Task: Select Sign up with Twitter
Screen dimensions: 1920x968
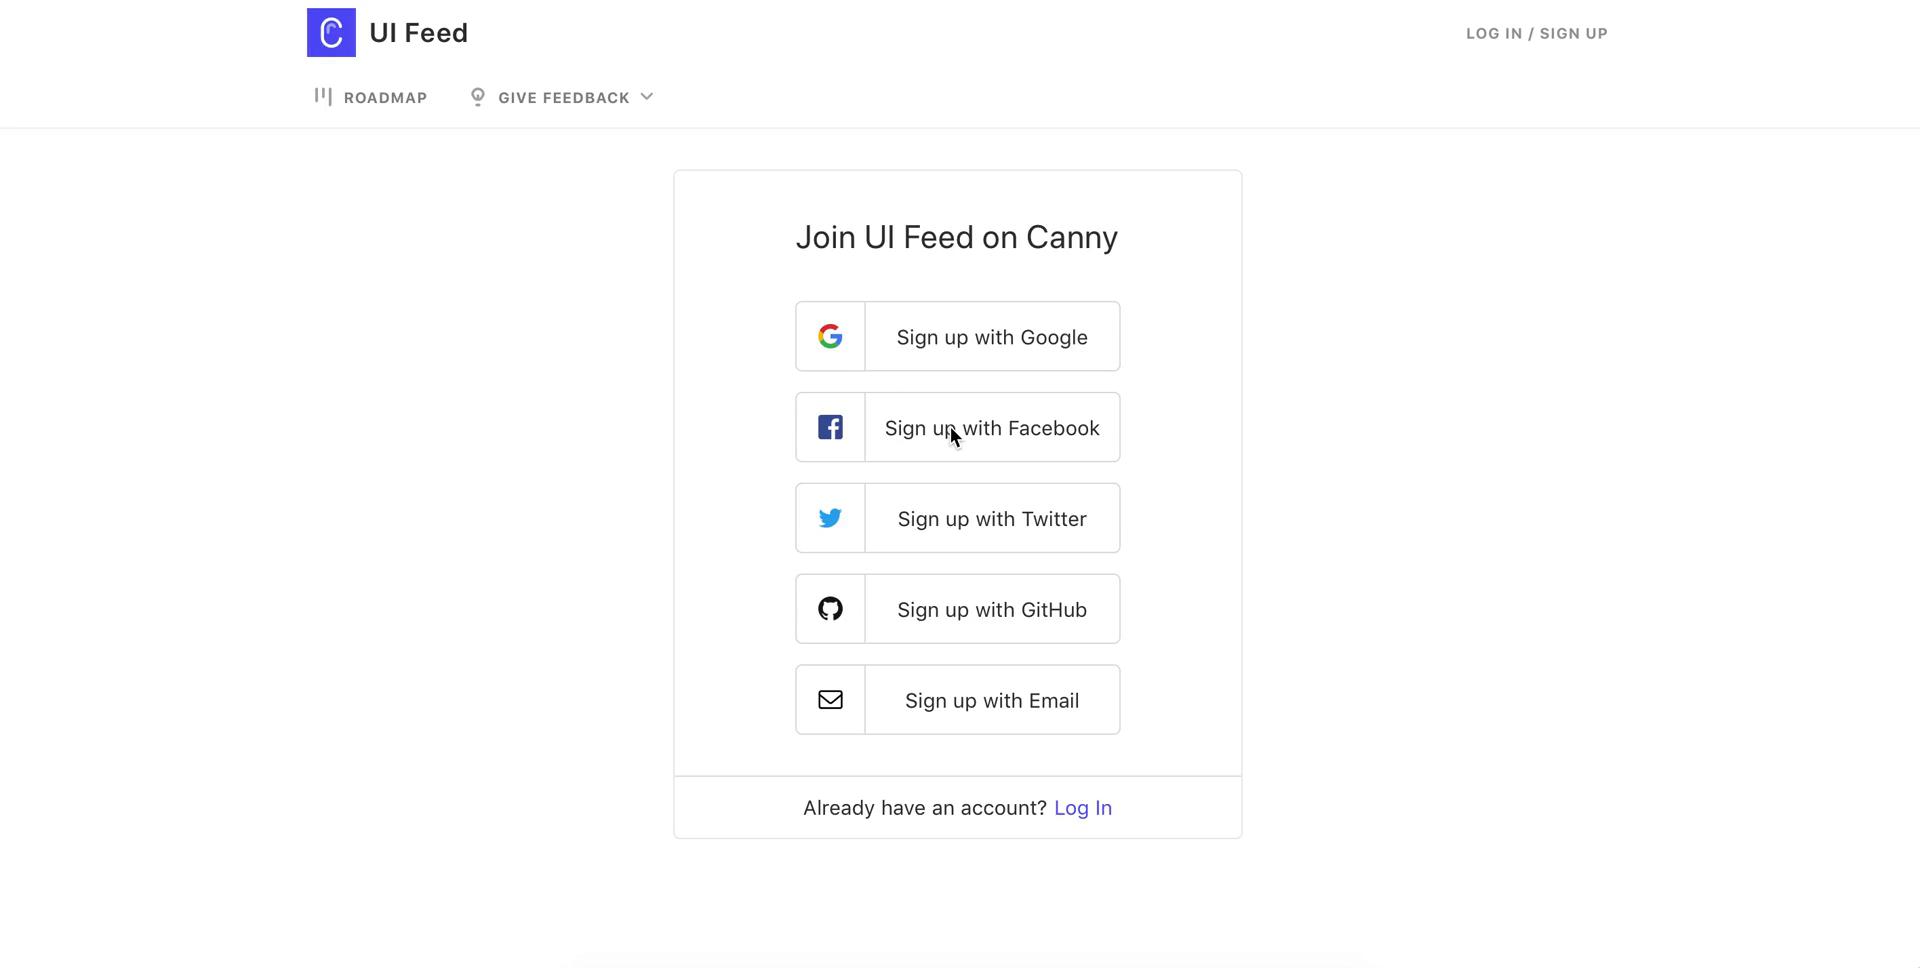Action: pyautogui.click(x=991, y=518)
